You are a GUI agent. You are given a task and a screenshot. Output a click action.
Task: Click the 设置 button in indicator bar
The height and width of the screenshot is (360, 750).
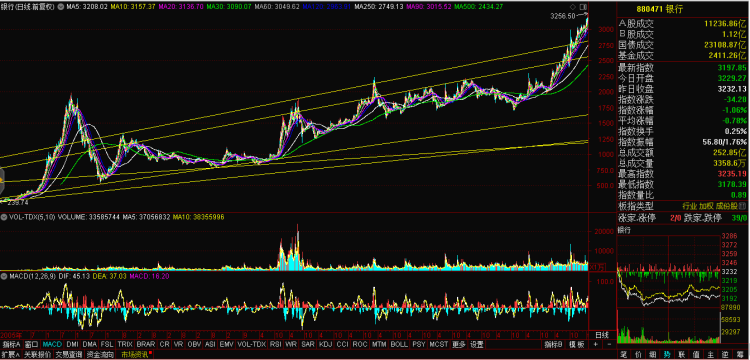coord(476,344)
